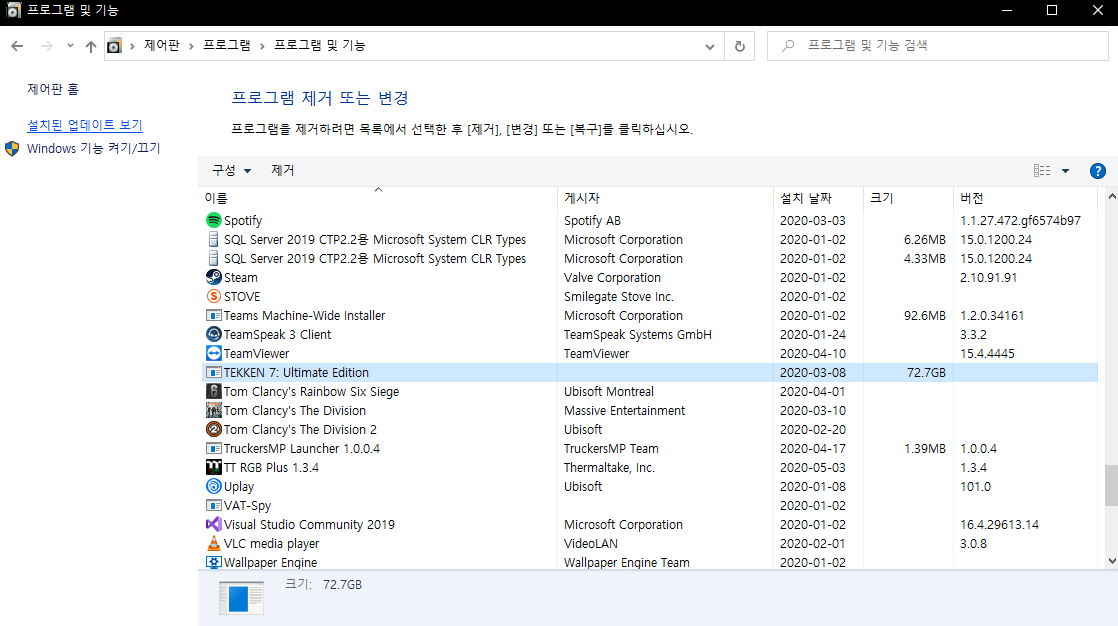Open the 구성 dropdown menu
Image resolution: width=1118 pixels, height=626 pixels.
click(232, 170)
